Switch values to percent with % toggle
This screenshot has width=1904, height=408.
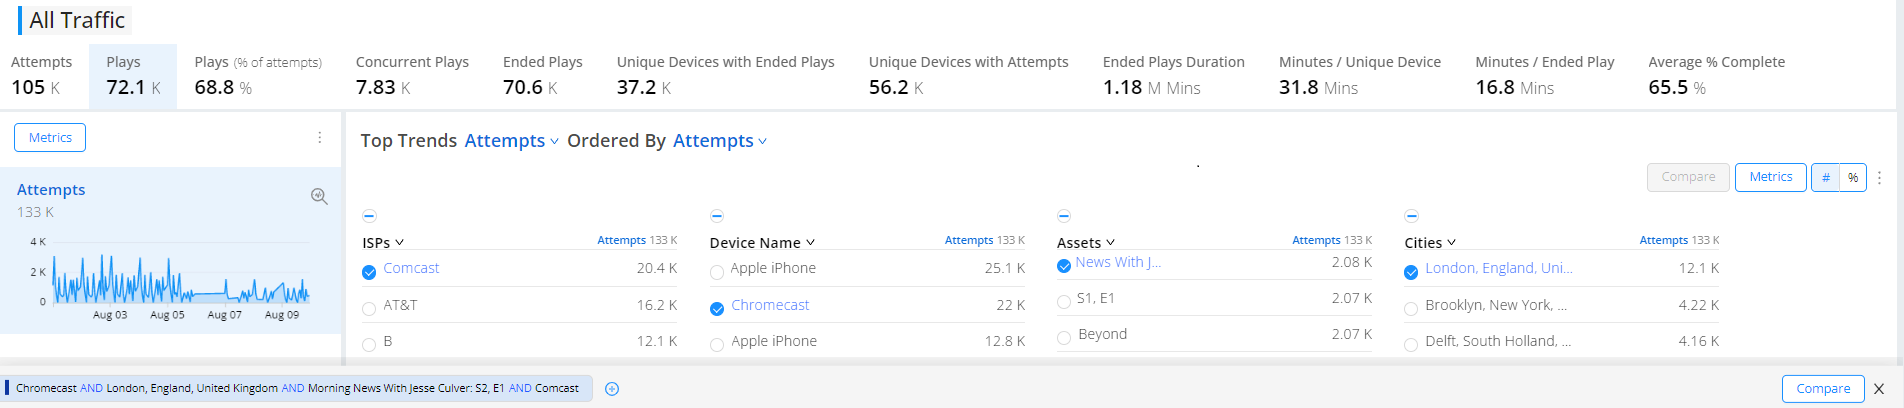pyautogui.click(x=1853, y=178)
